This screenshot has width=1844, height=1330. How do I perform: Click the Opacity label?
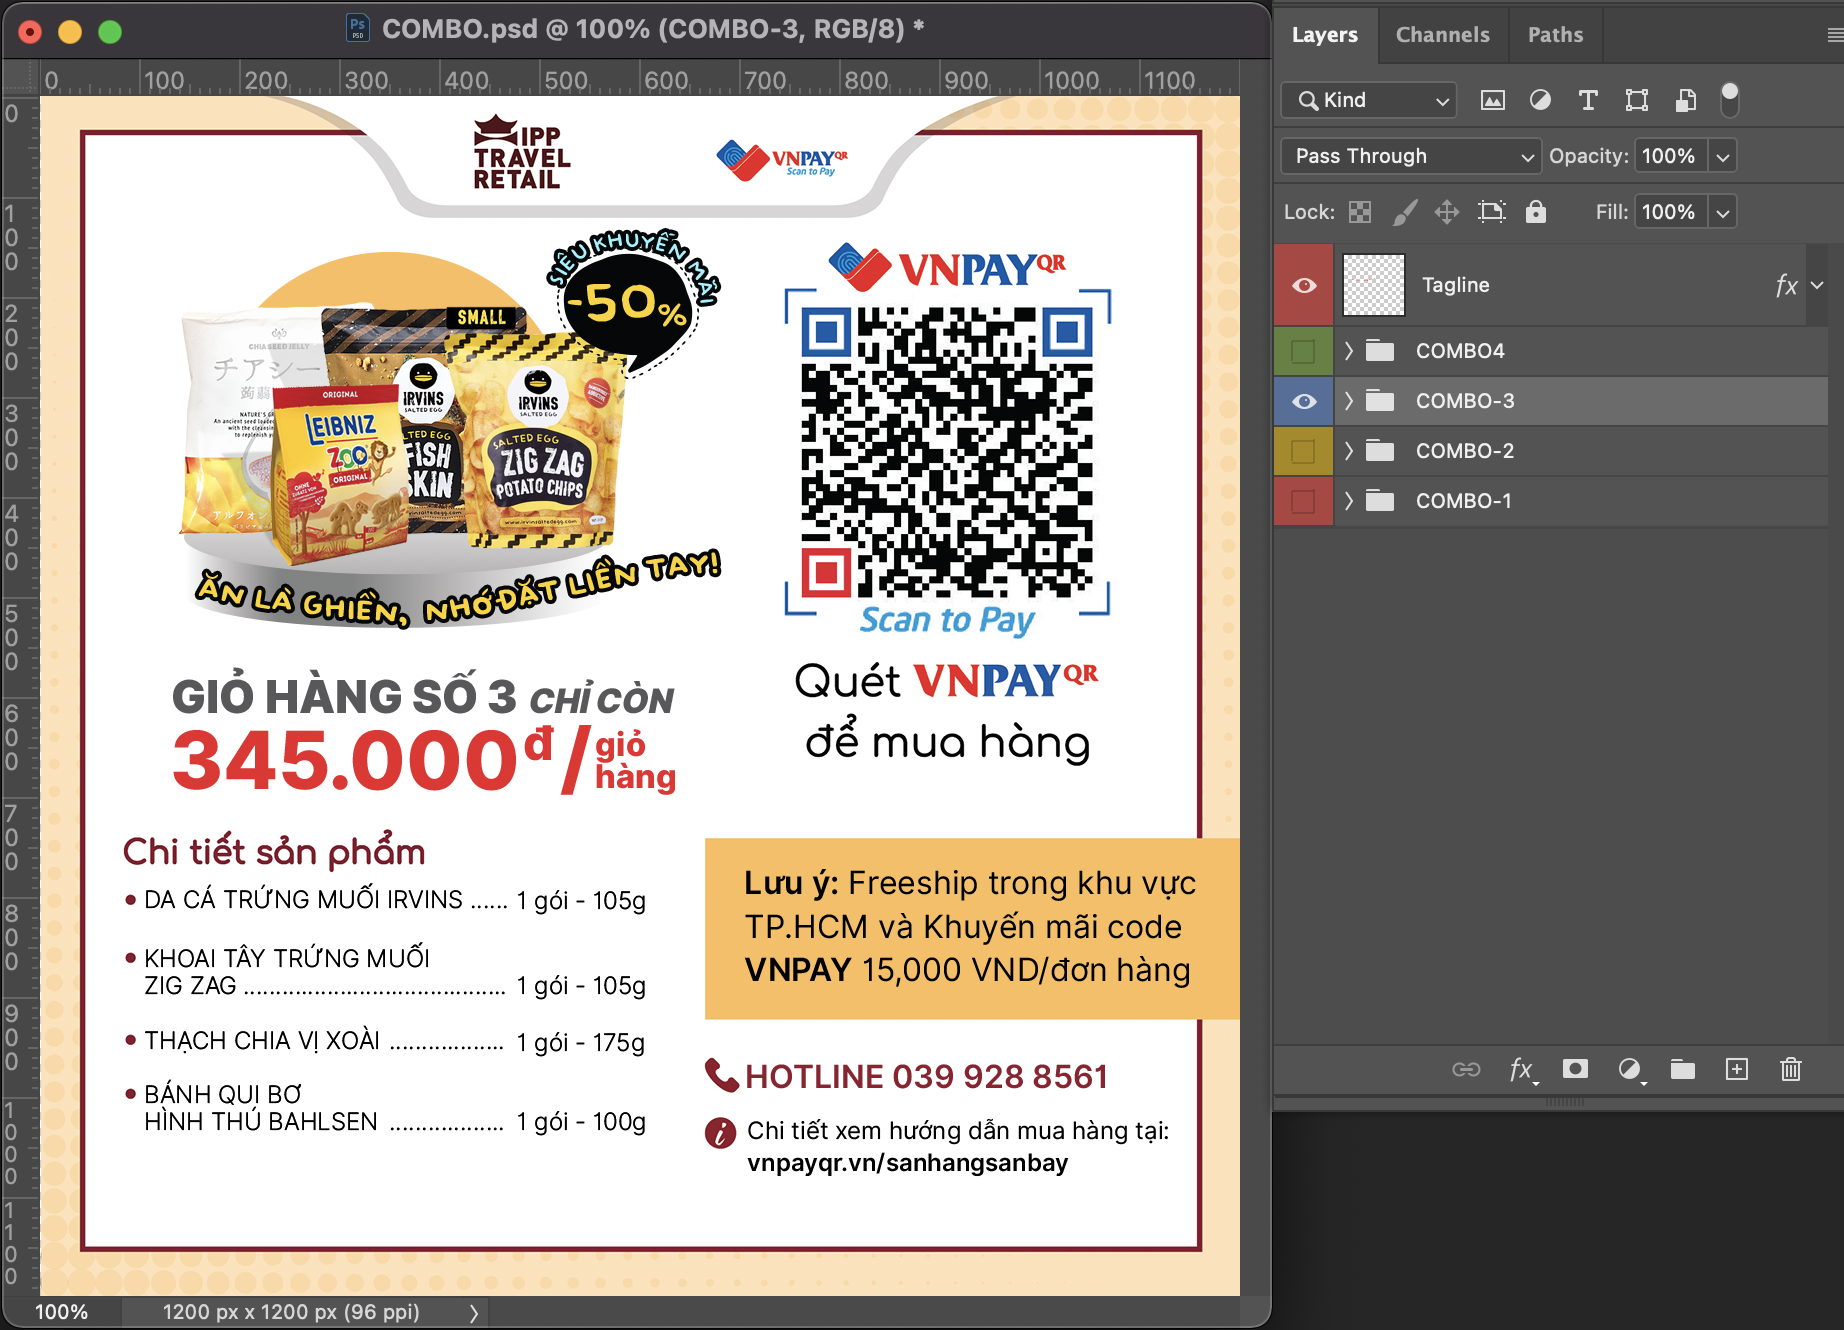tap(1589, 156)
